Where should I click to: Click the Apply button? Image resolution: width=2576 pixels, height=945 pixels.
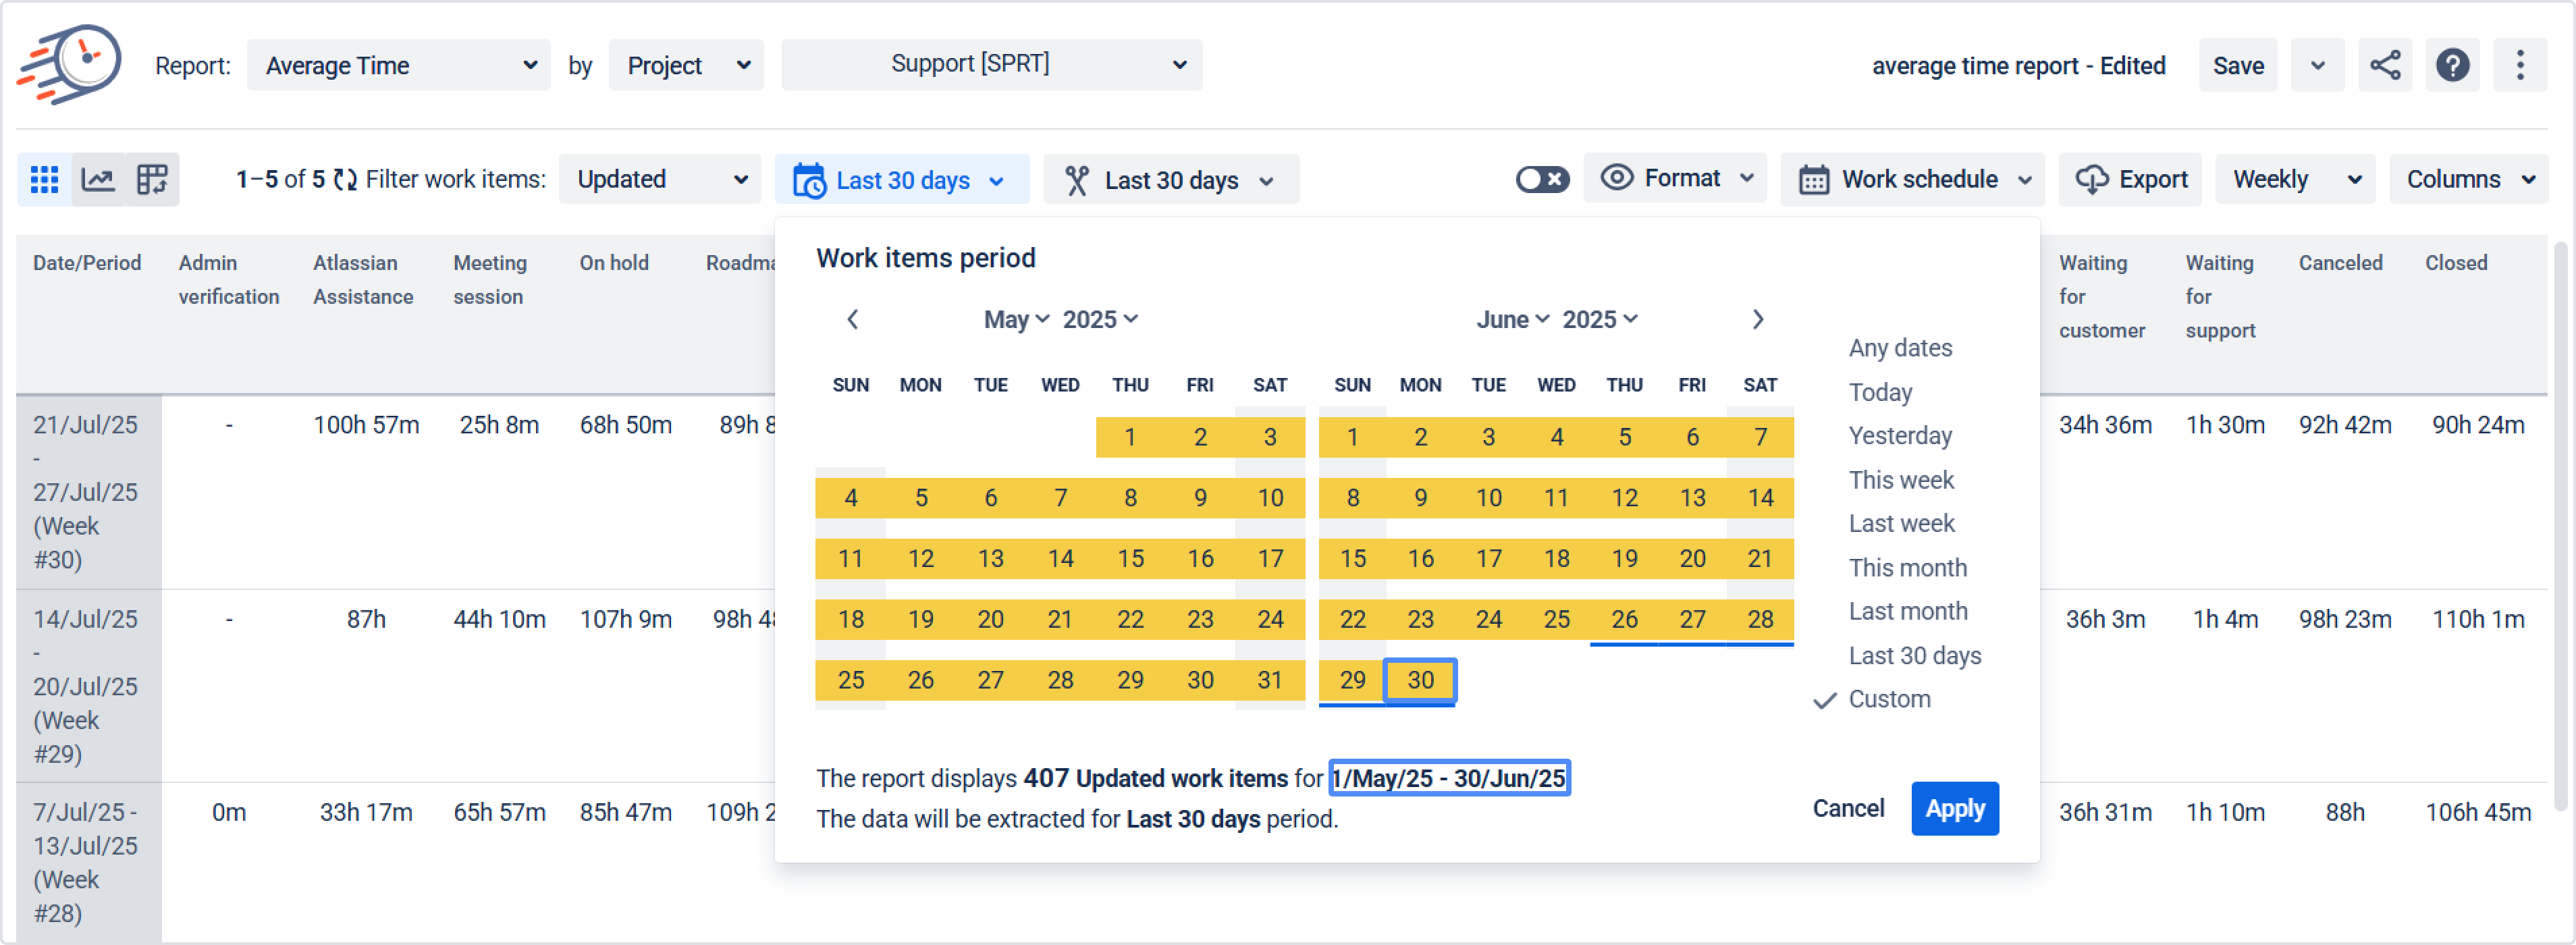click(1954, 808)
